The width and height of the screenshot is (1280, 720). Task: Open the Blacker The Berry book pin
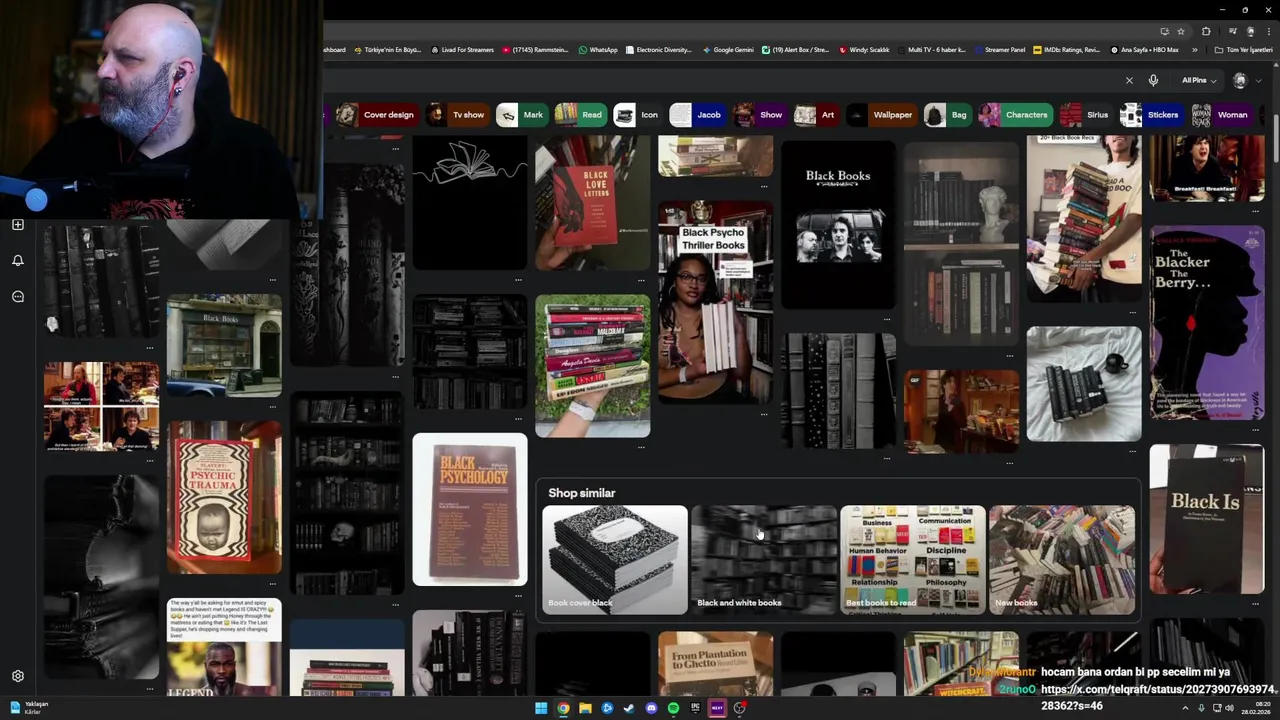(x=1207, y=322)
